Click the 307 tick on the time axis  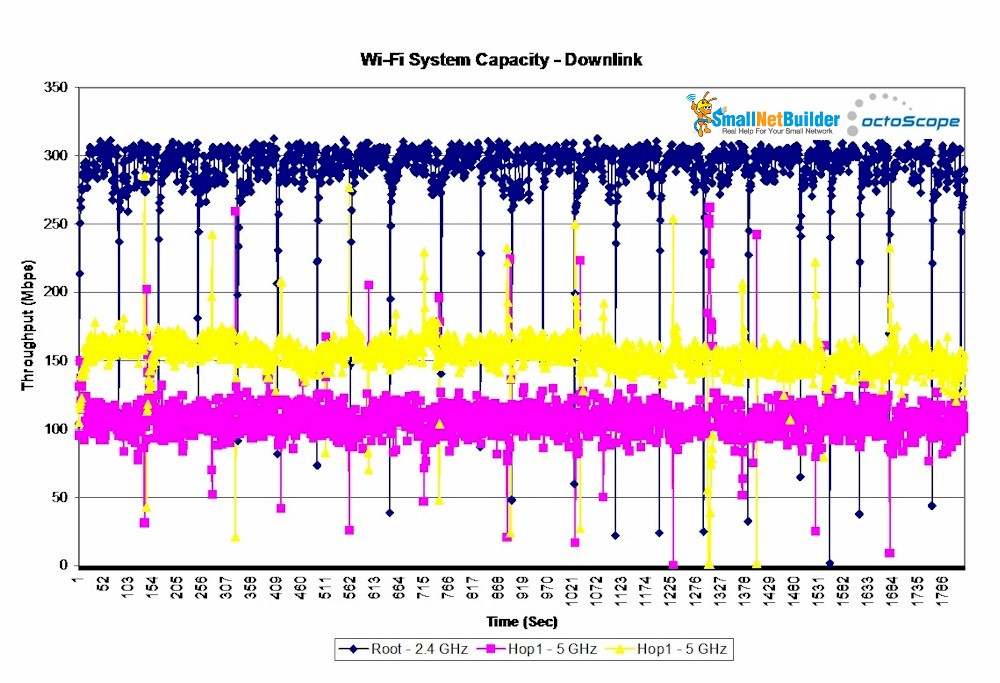click(226, 586)
